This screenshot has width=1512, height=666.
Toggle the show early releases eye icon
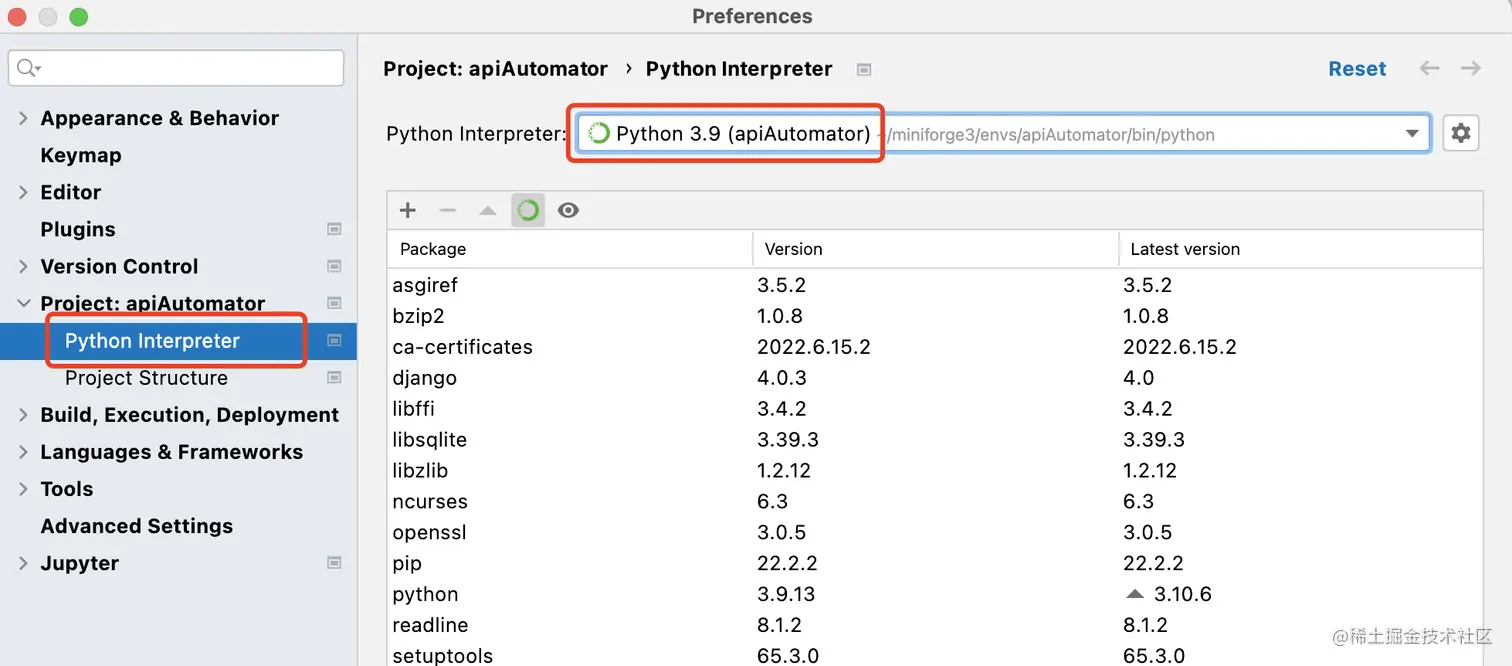[568, 210]
